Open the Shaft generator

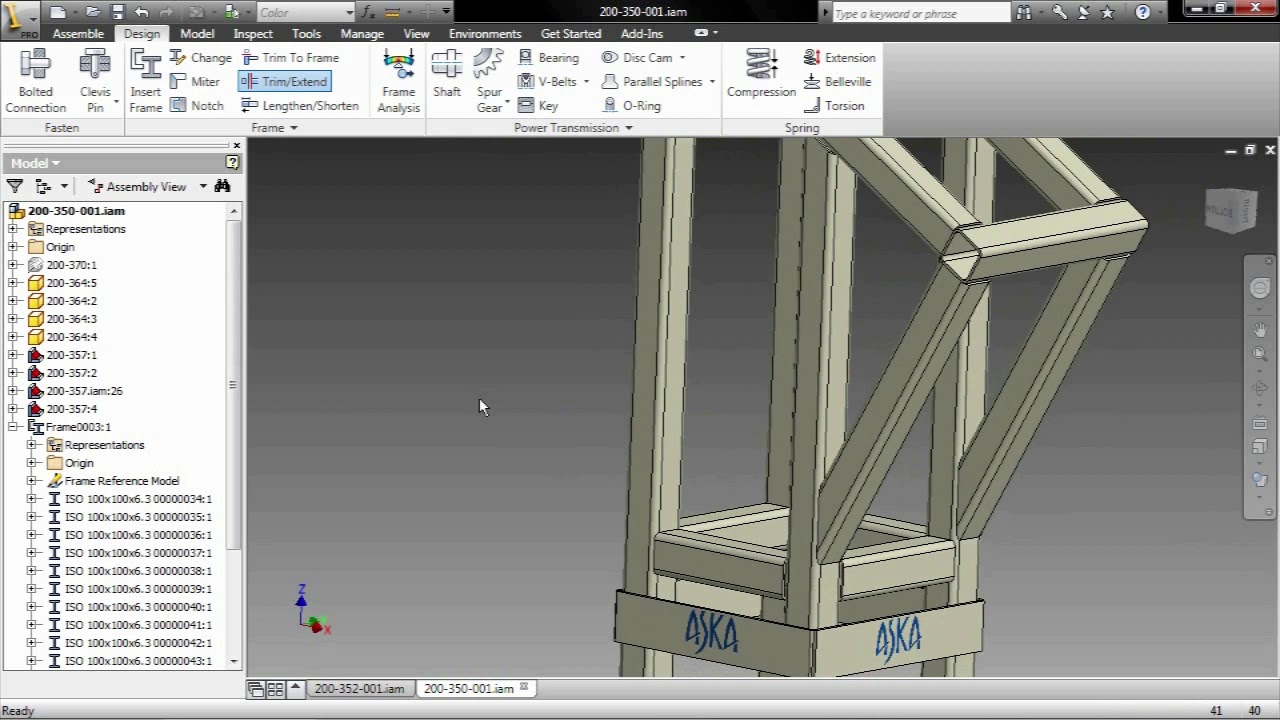point(446,75)
